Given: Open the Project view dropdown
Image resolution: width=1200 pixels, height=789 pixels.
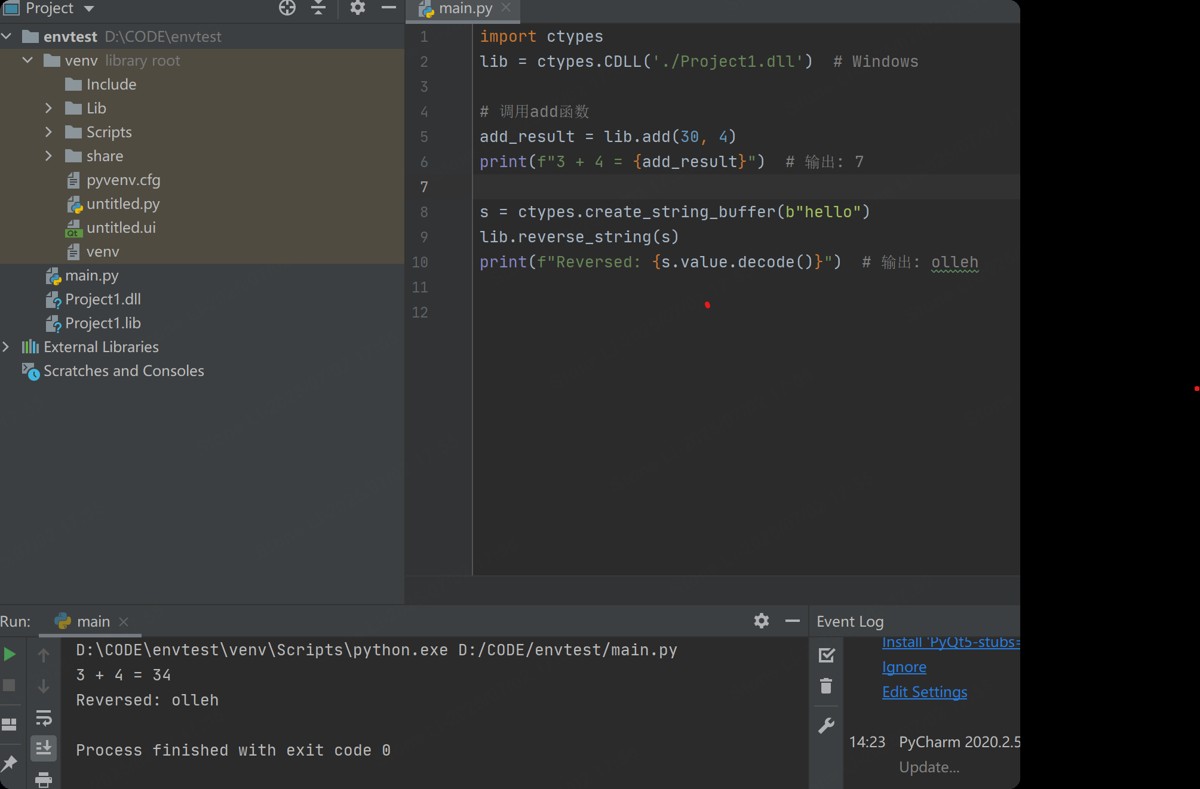Looking at the screenshot, I should (88, 9).
